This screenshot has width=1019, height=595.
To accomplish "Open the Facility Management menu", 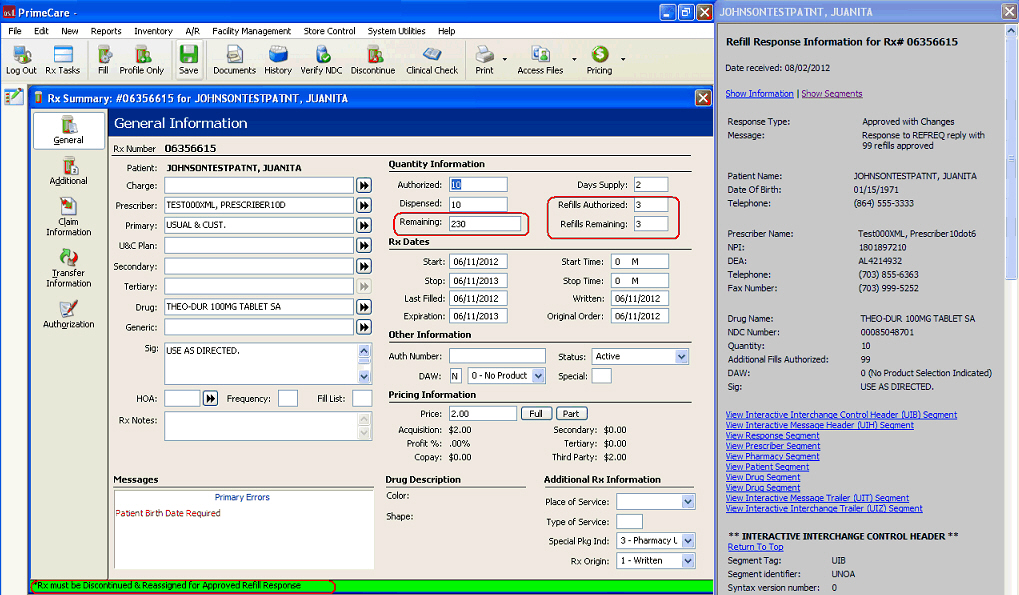I will pos(251,31).
